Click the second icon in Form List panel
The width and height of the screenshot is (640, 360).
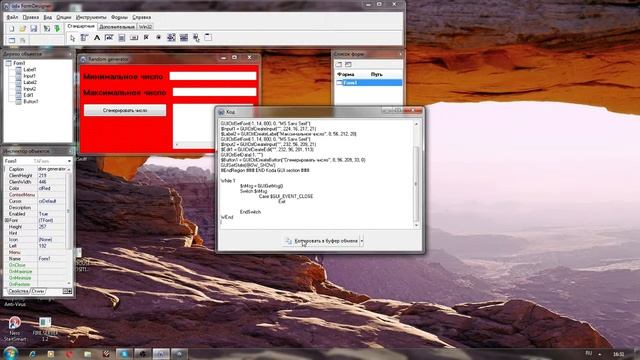click(348, 64)
